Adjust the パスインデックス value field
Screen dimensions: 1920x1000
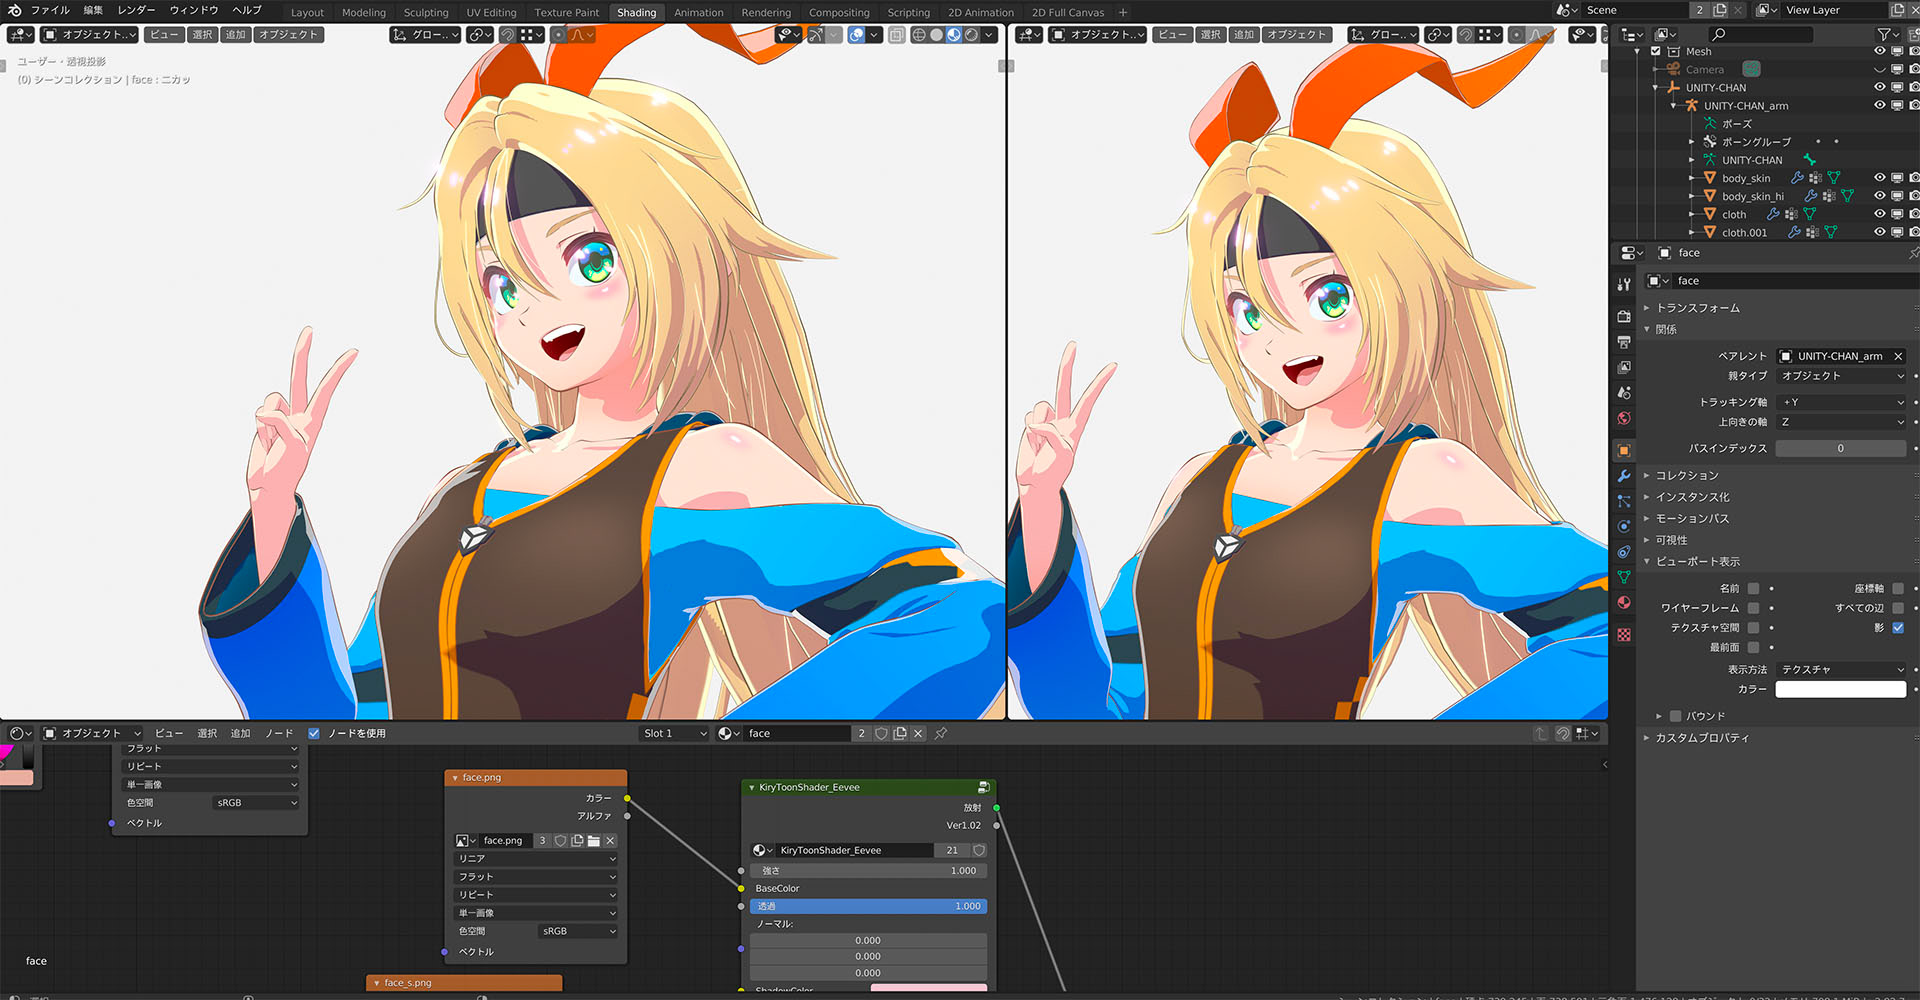pyautogui.click(x=1841, y=449)
